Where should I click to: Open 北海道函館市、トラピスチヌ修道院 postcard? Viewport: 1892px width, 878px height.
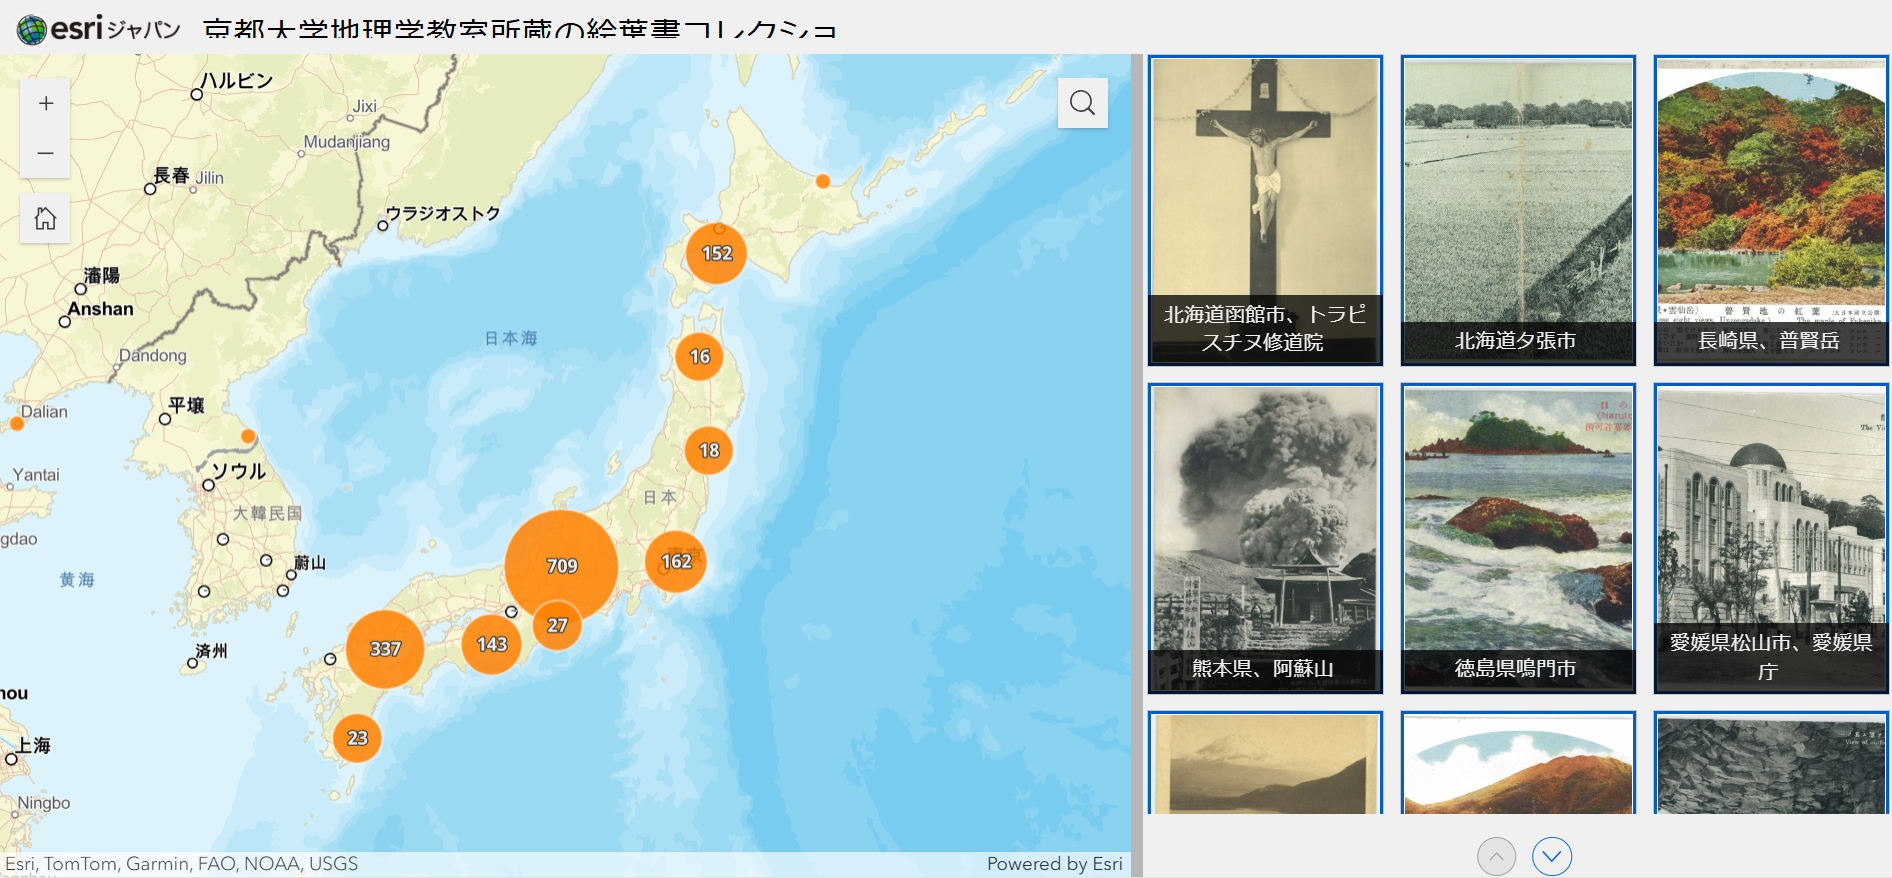pos(1265,210)
